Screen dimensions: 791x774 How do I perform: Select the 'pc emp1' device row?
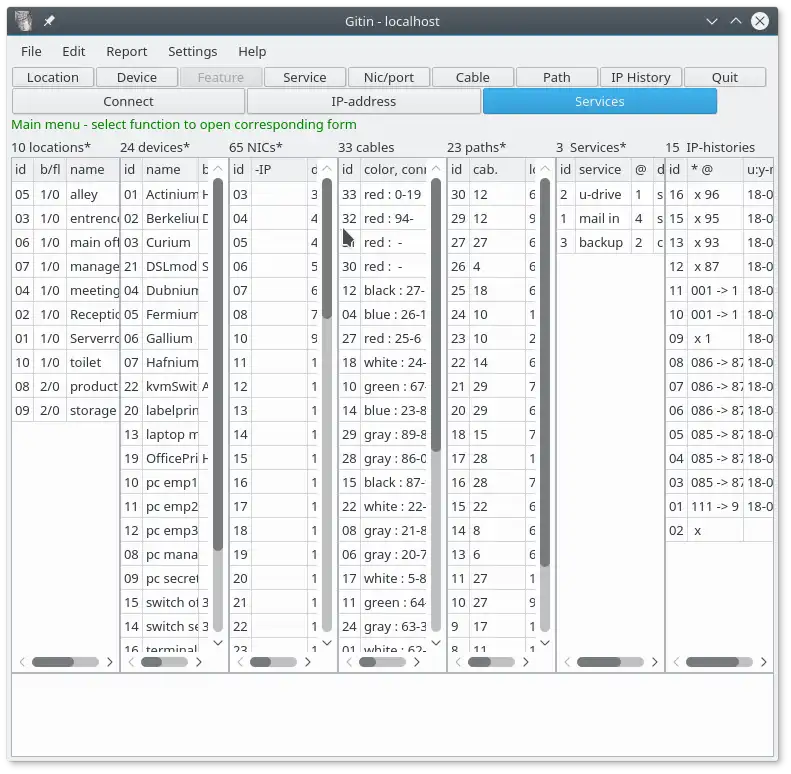tap(165, 483)
